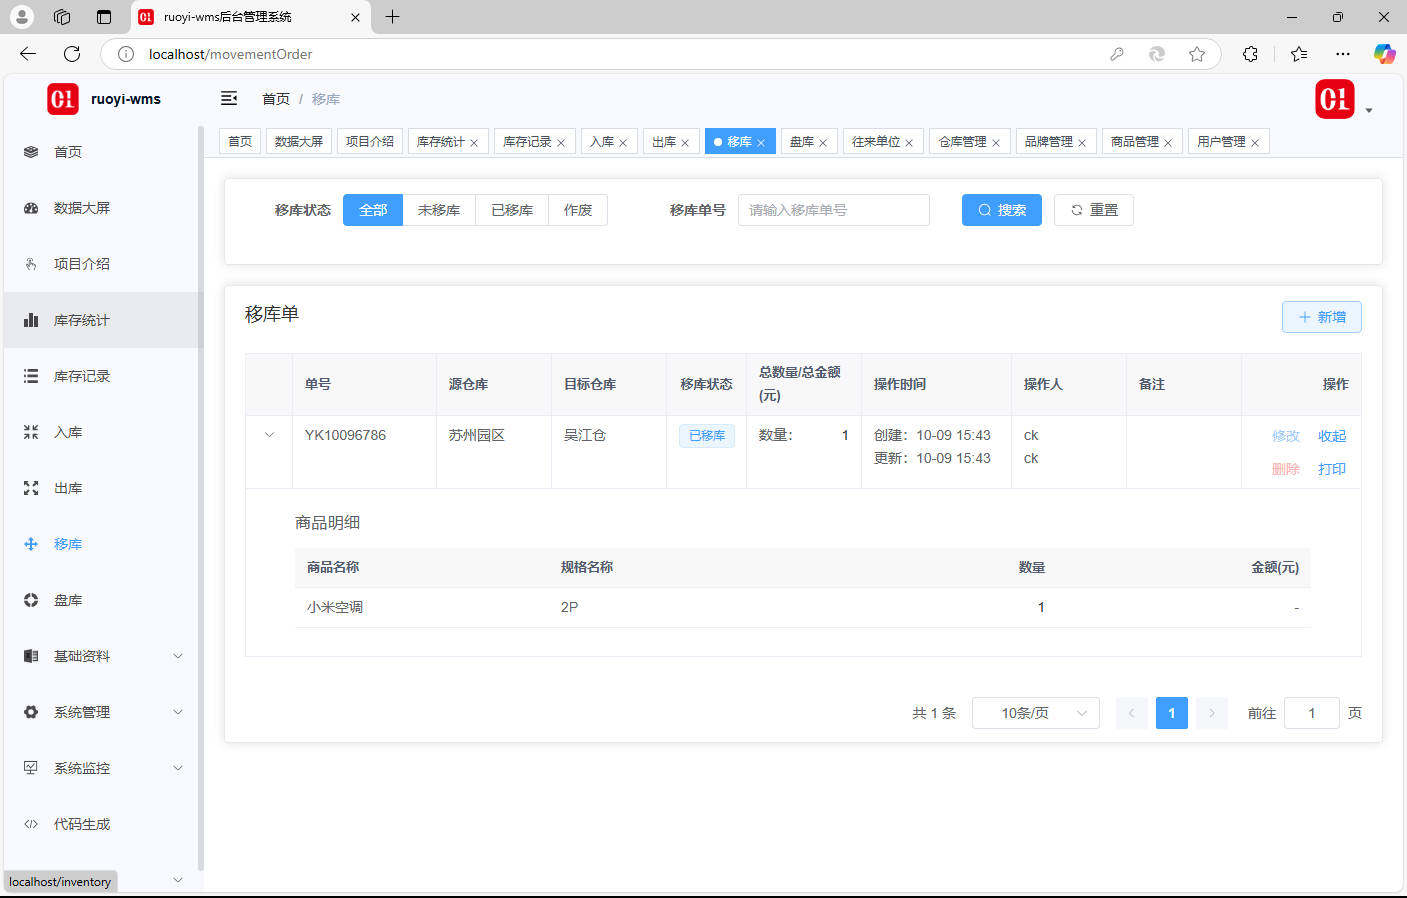This screenshot has height=898, width=1407.
Task: Open 库存记录 from the sidebar
Action: click(x=81, y=376)
